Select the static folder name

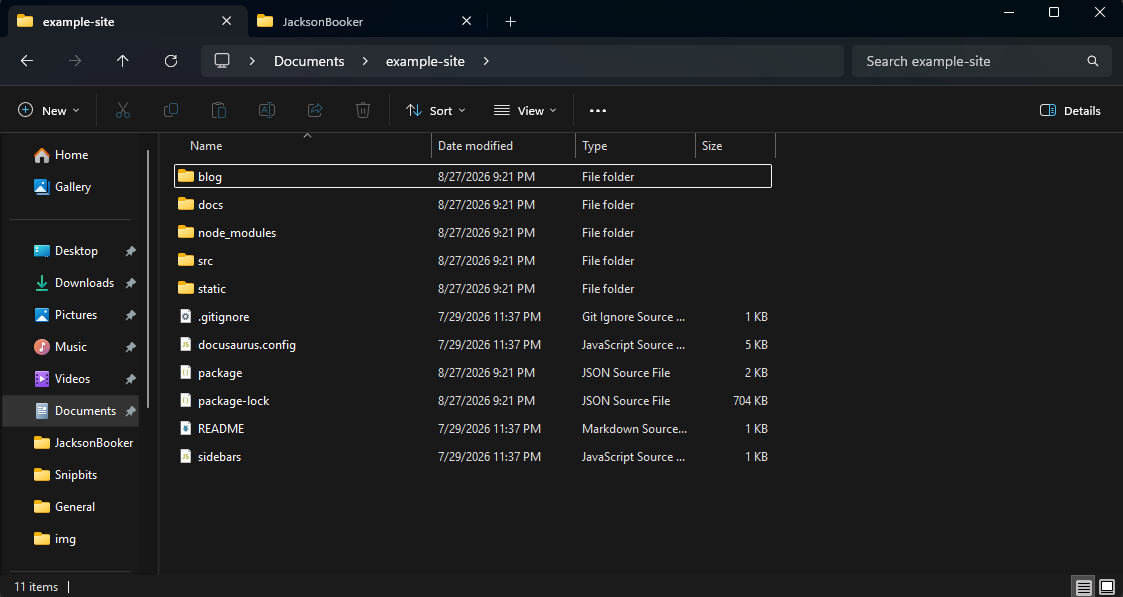[x=212, y=288]
